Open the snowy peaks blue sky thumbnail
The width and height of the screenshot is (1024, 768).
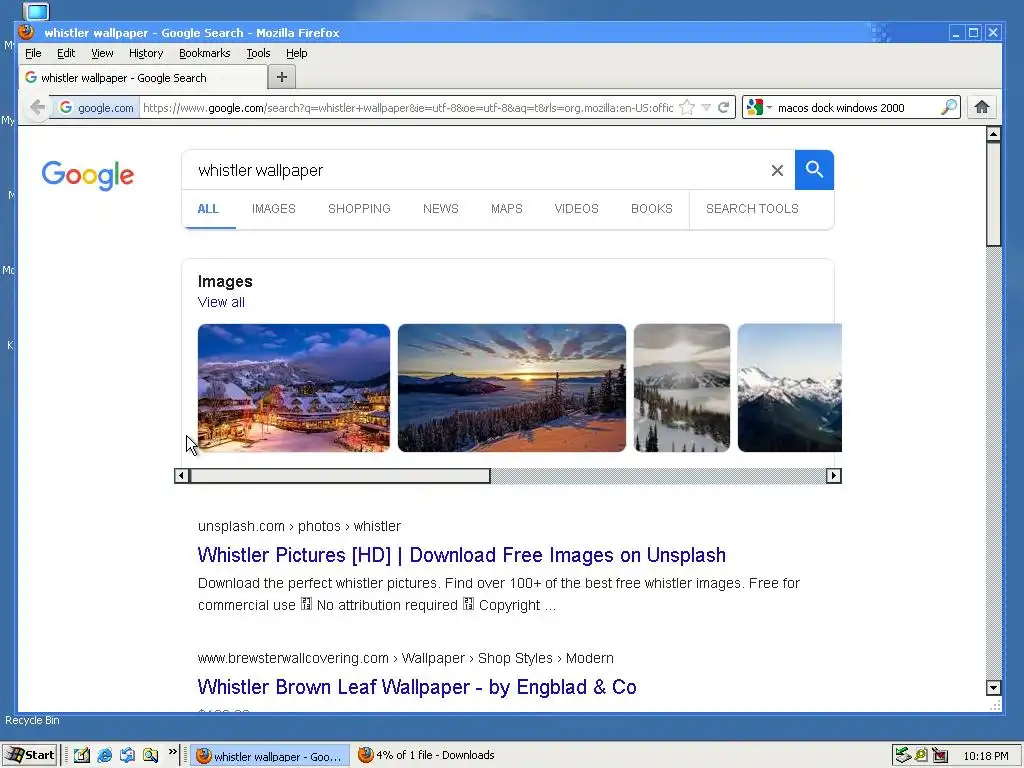(x=790, y=388)
